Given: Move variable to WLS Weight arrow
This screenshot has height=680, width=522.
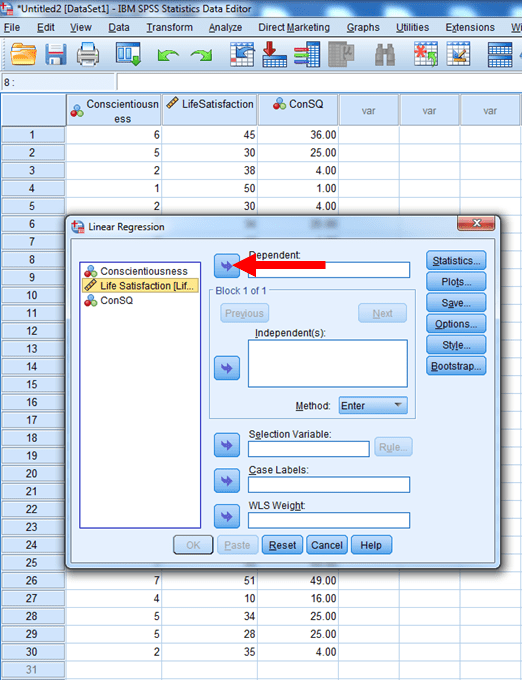Looking at the screenshot, I should point(227,516).
